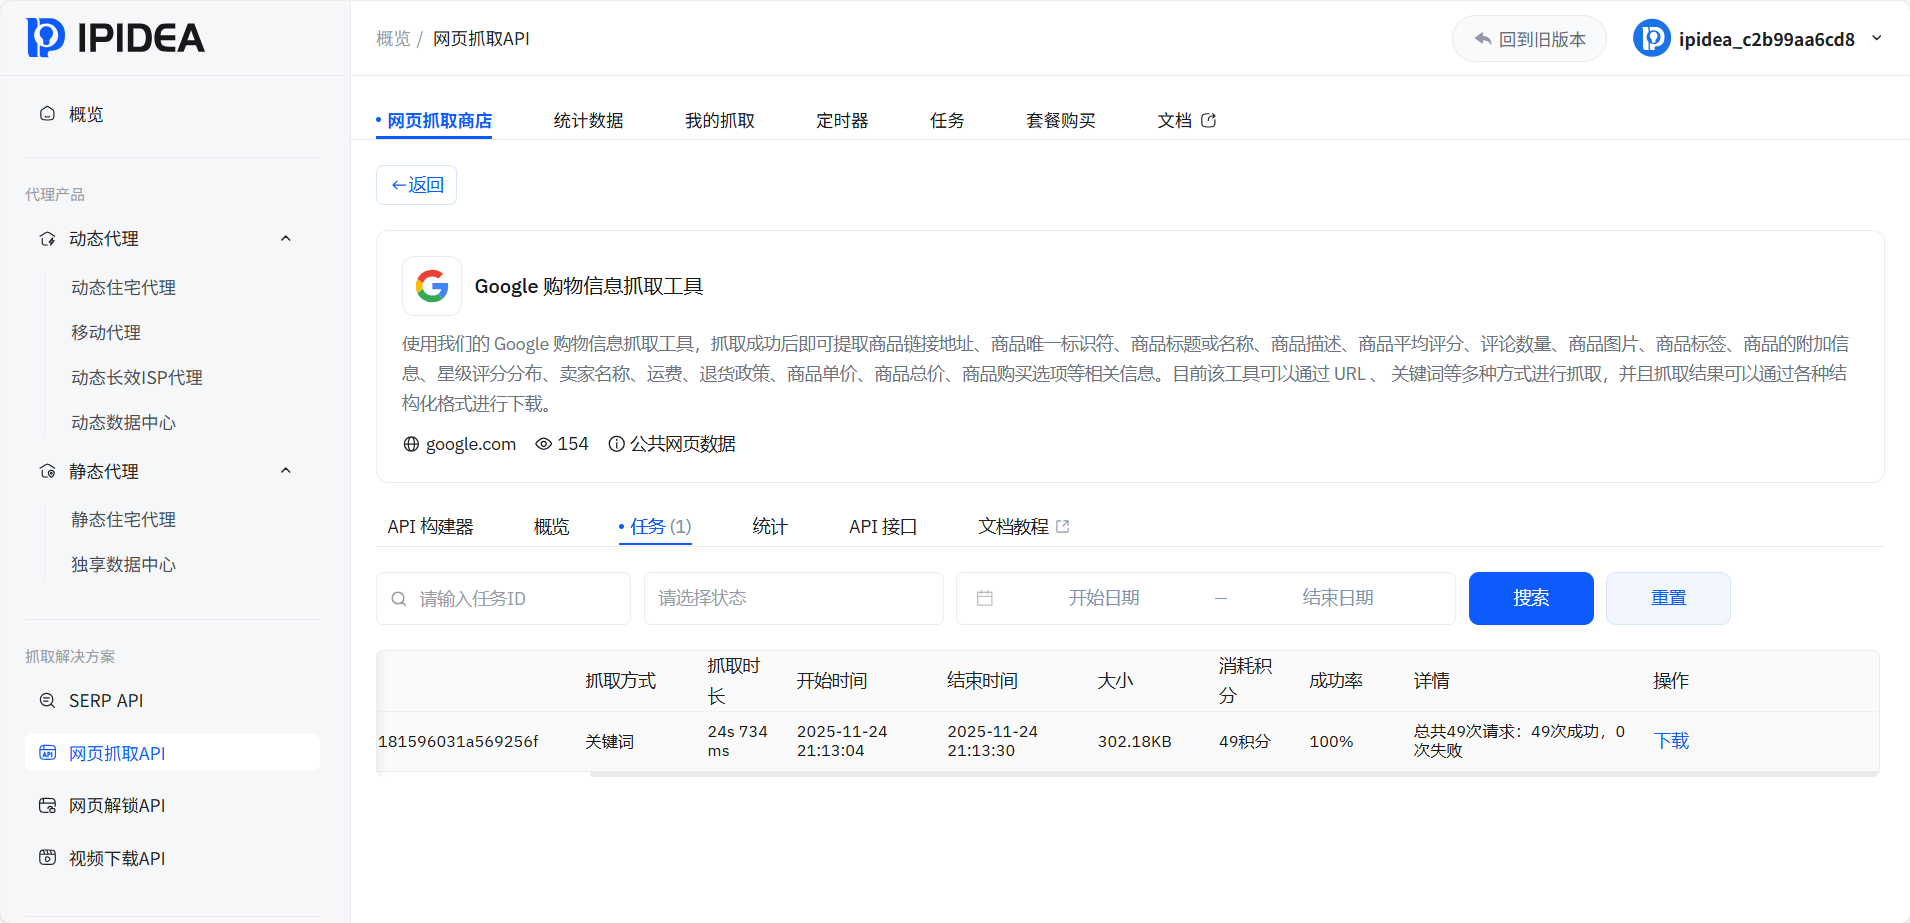
Task: Click the eye views icon beside 154
Action: pos(543,444)
